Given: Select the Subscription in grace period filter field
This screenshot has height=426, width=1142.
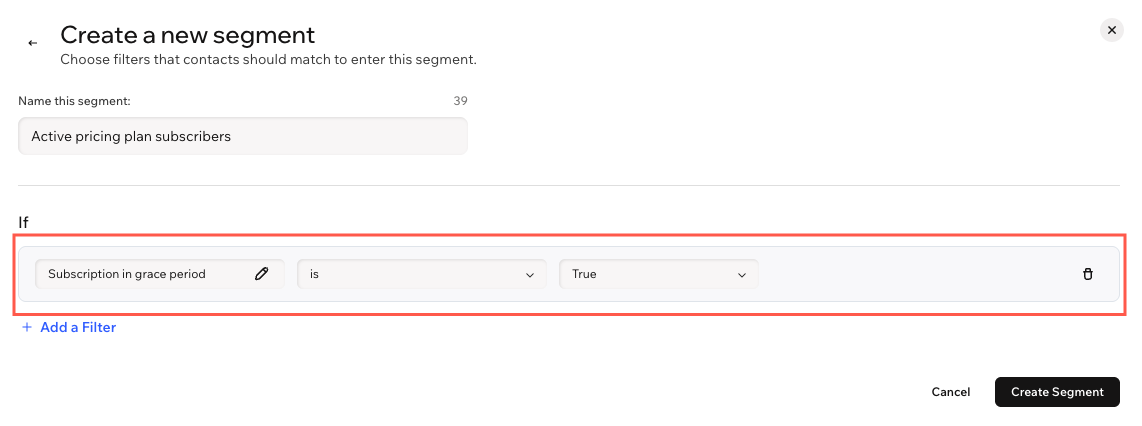Looking at the screenshot, I should coord(160,274).
